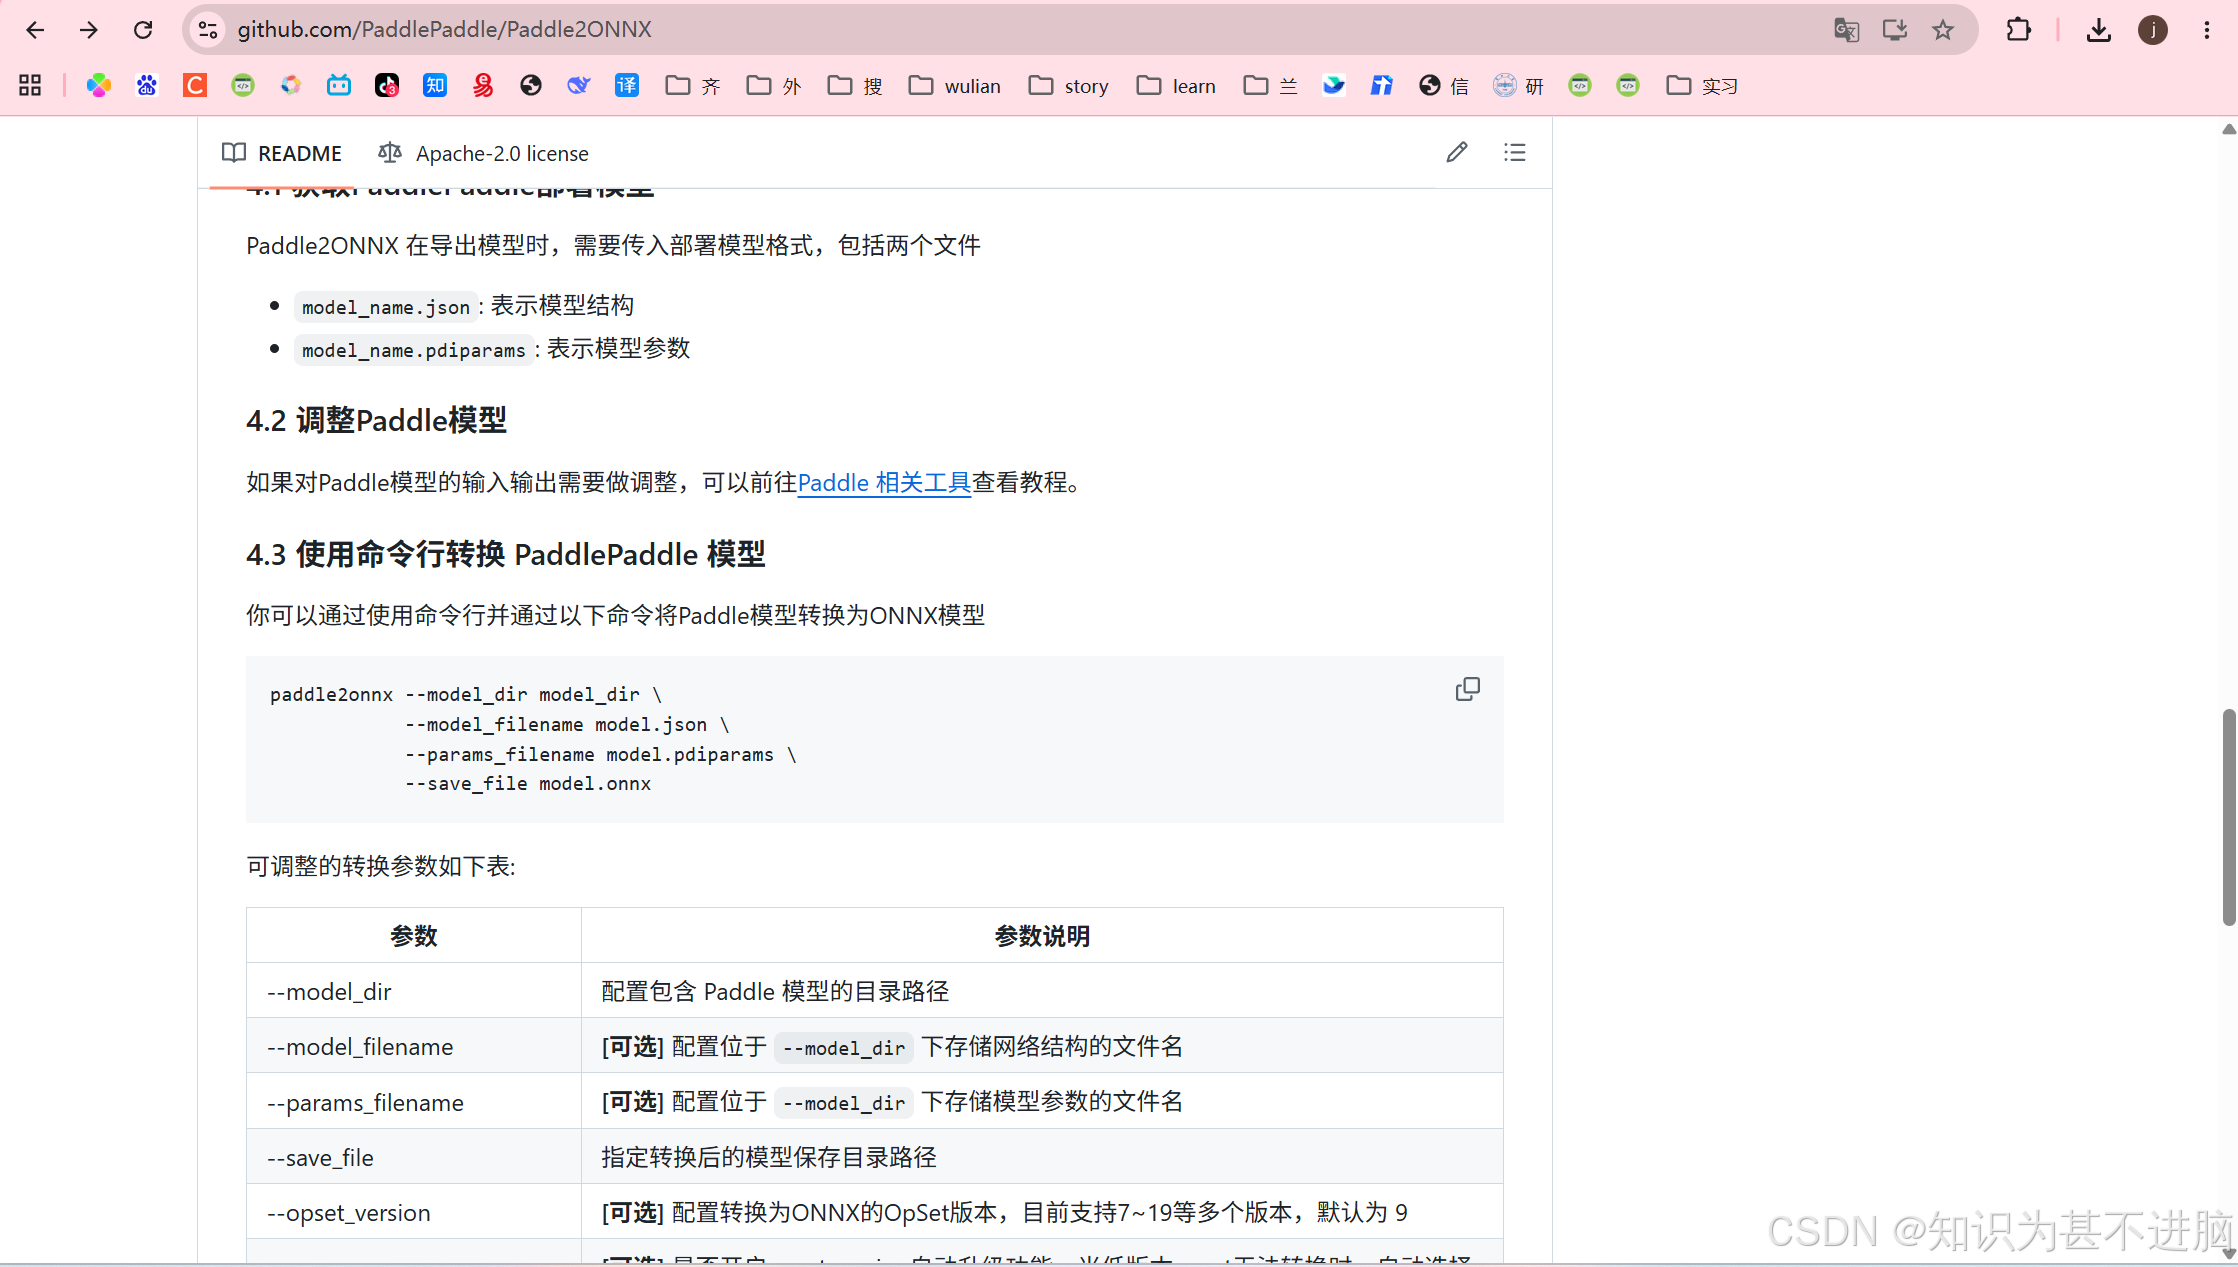Open the red NetEase-style bookmark icon
This screenshot has width=2238, height=1267.
[x=483, y=86]
